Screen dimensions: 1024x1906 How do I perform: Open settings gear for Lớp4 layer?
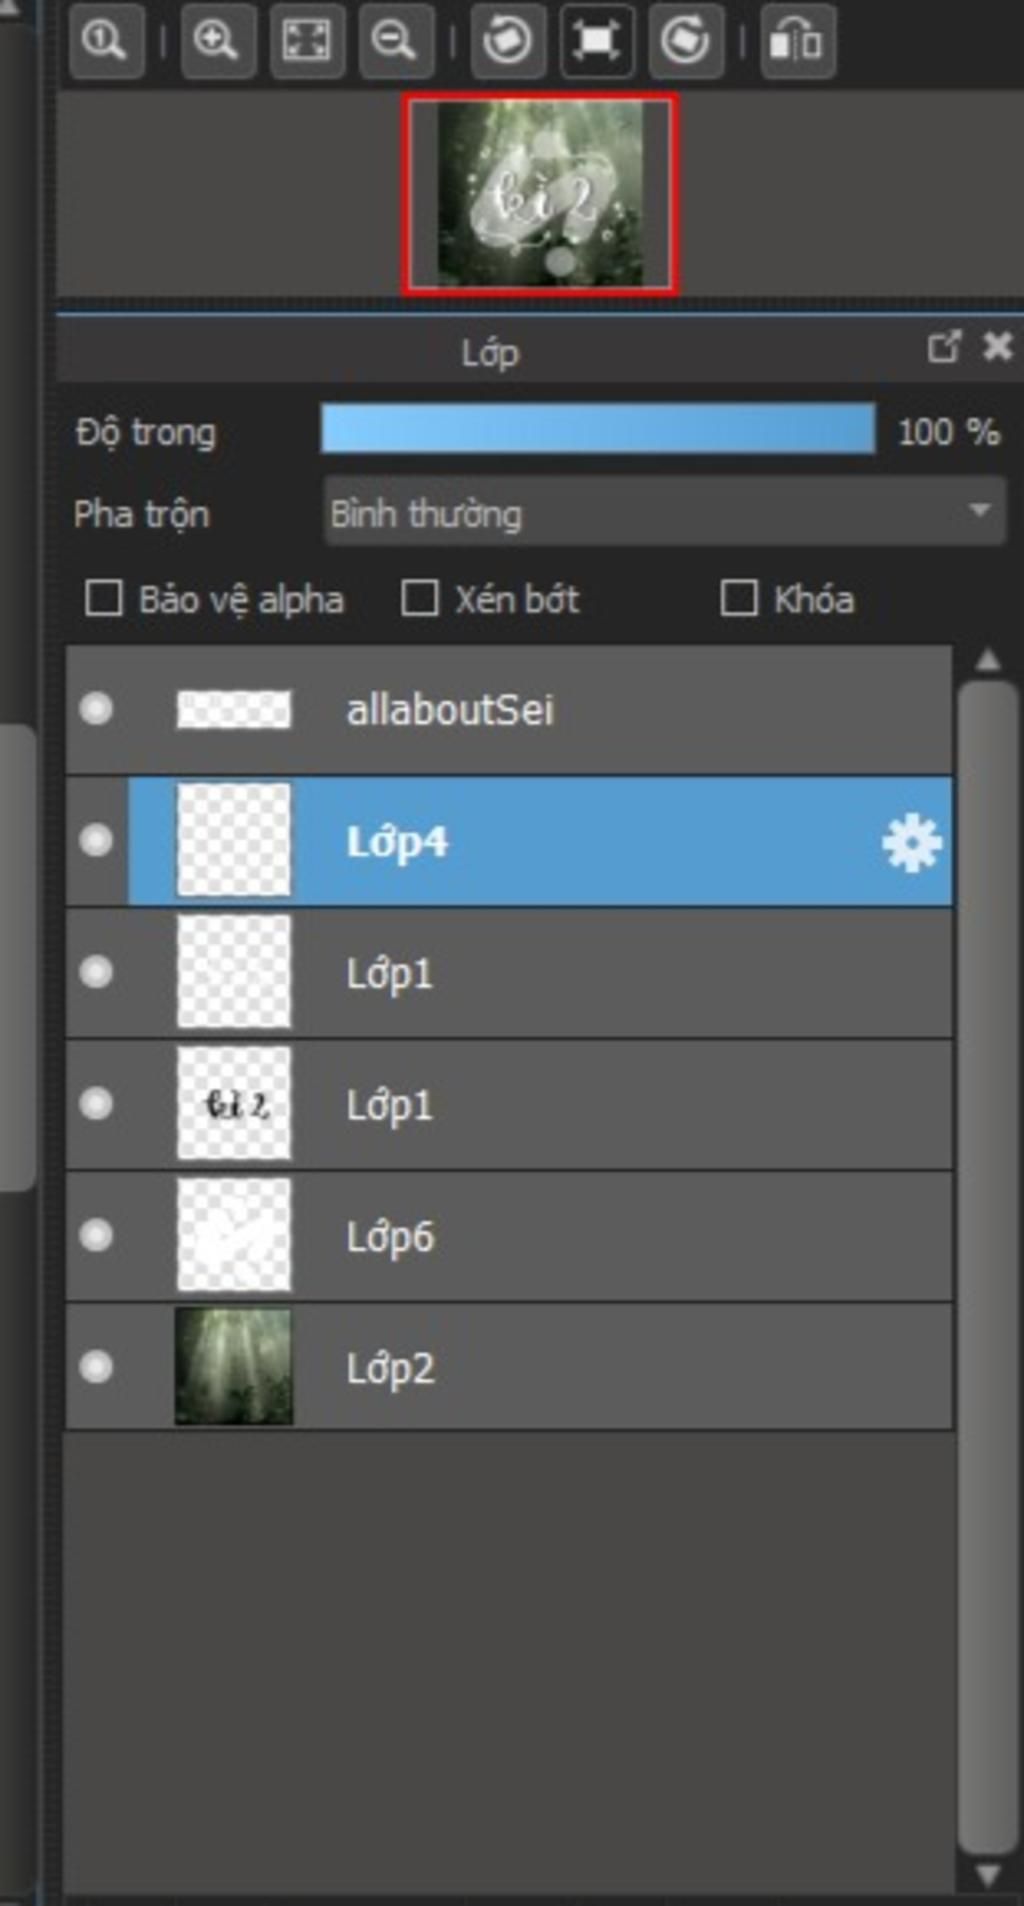(911, 843)
